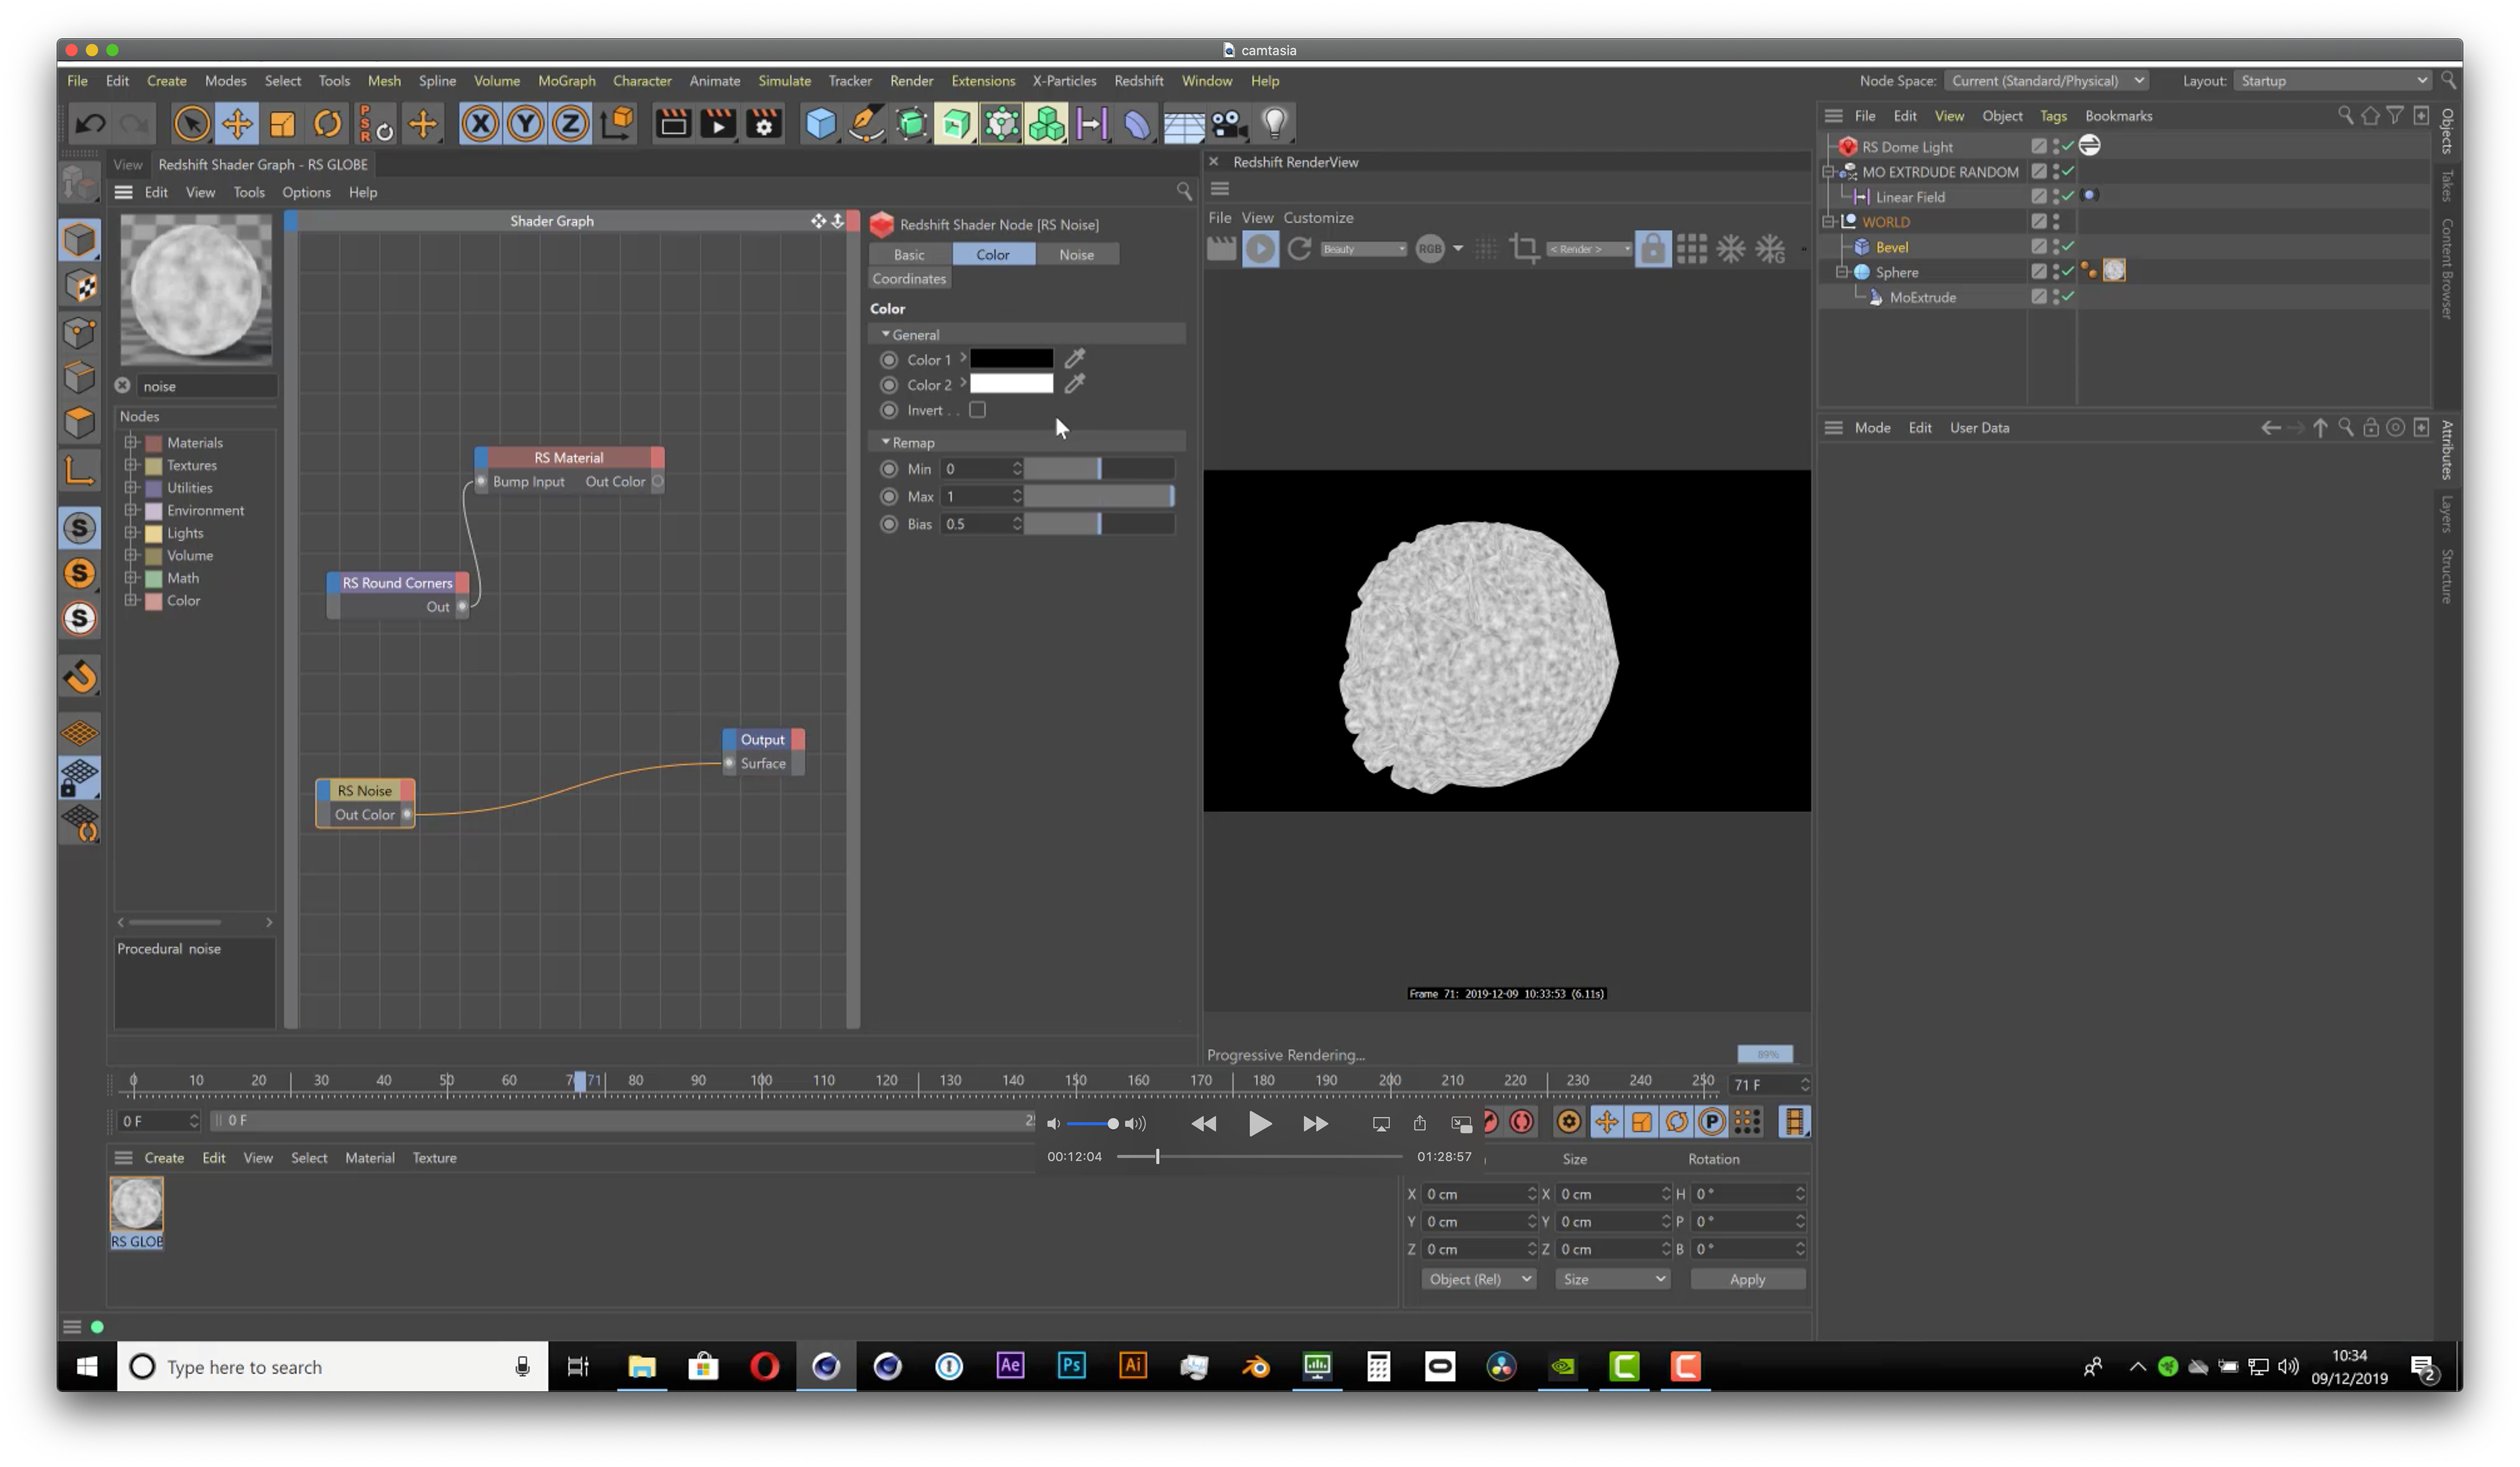Refresh the Redshift render

click(1299, 249)
